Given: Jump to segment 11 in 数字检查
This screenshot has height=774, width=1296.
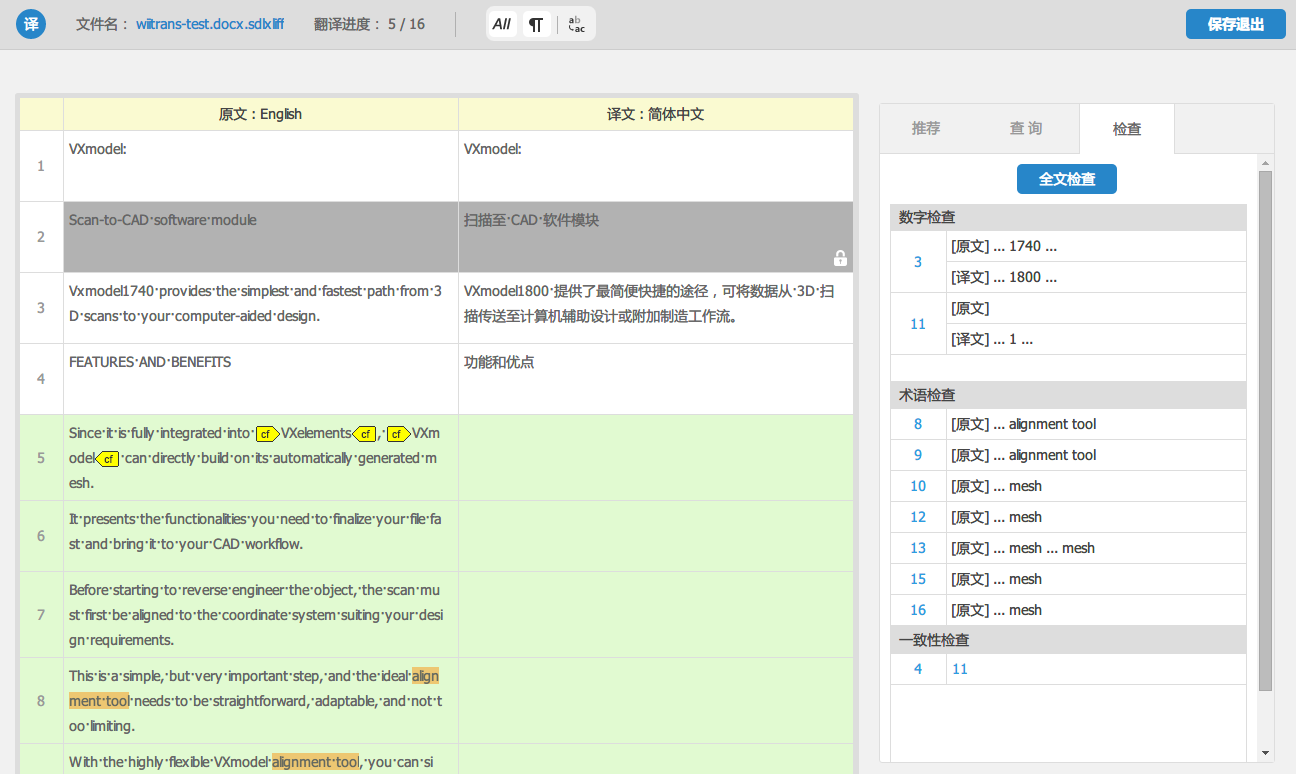Looking at the screenshot, I should pyautogui.click(x=918, y=324).
